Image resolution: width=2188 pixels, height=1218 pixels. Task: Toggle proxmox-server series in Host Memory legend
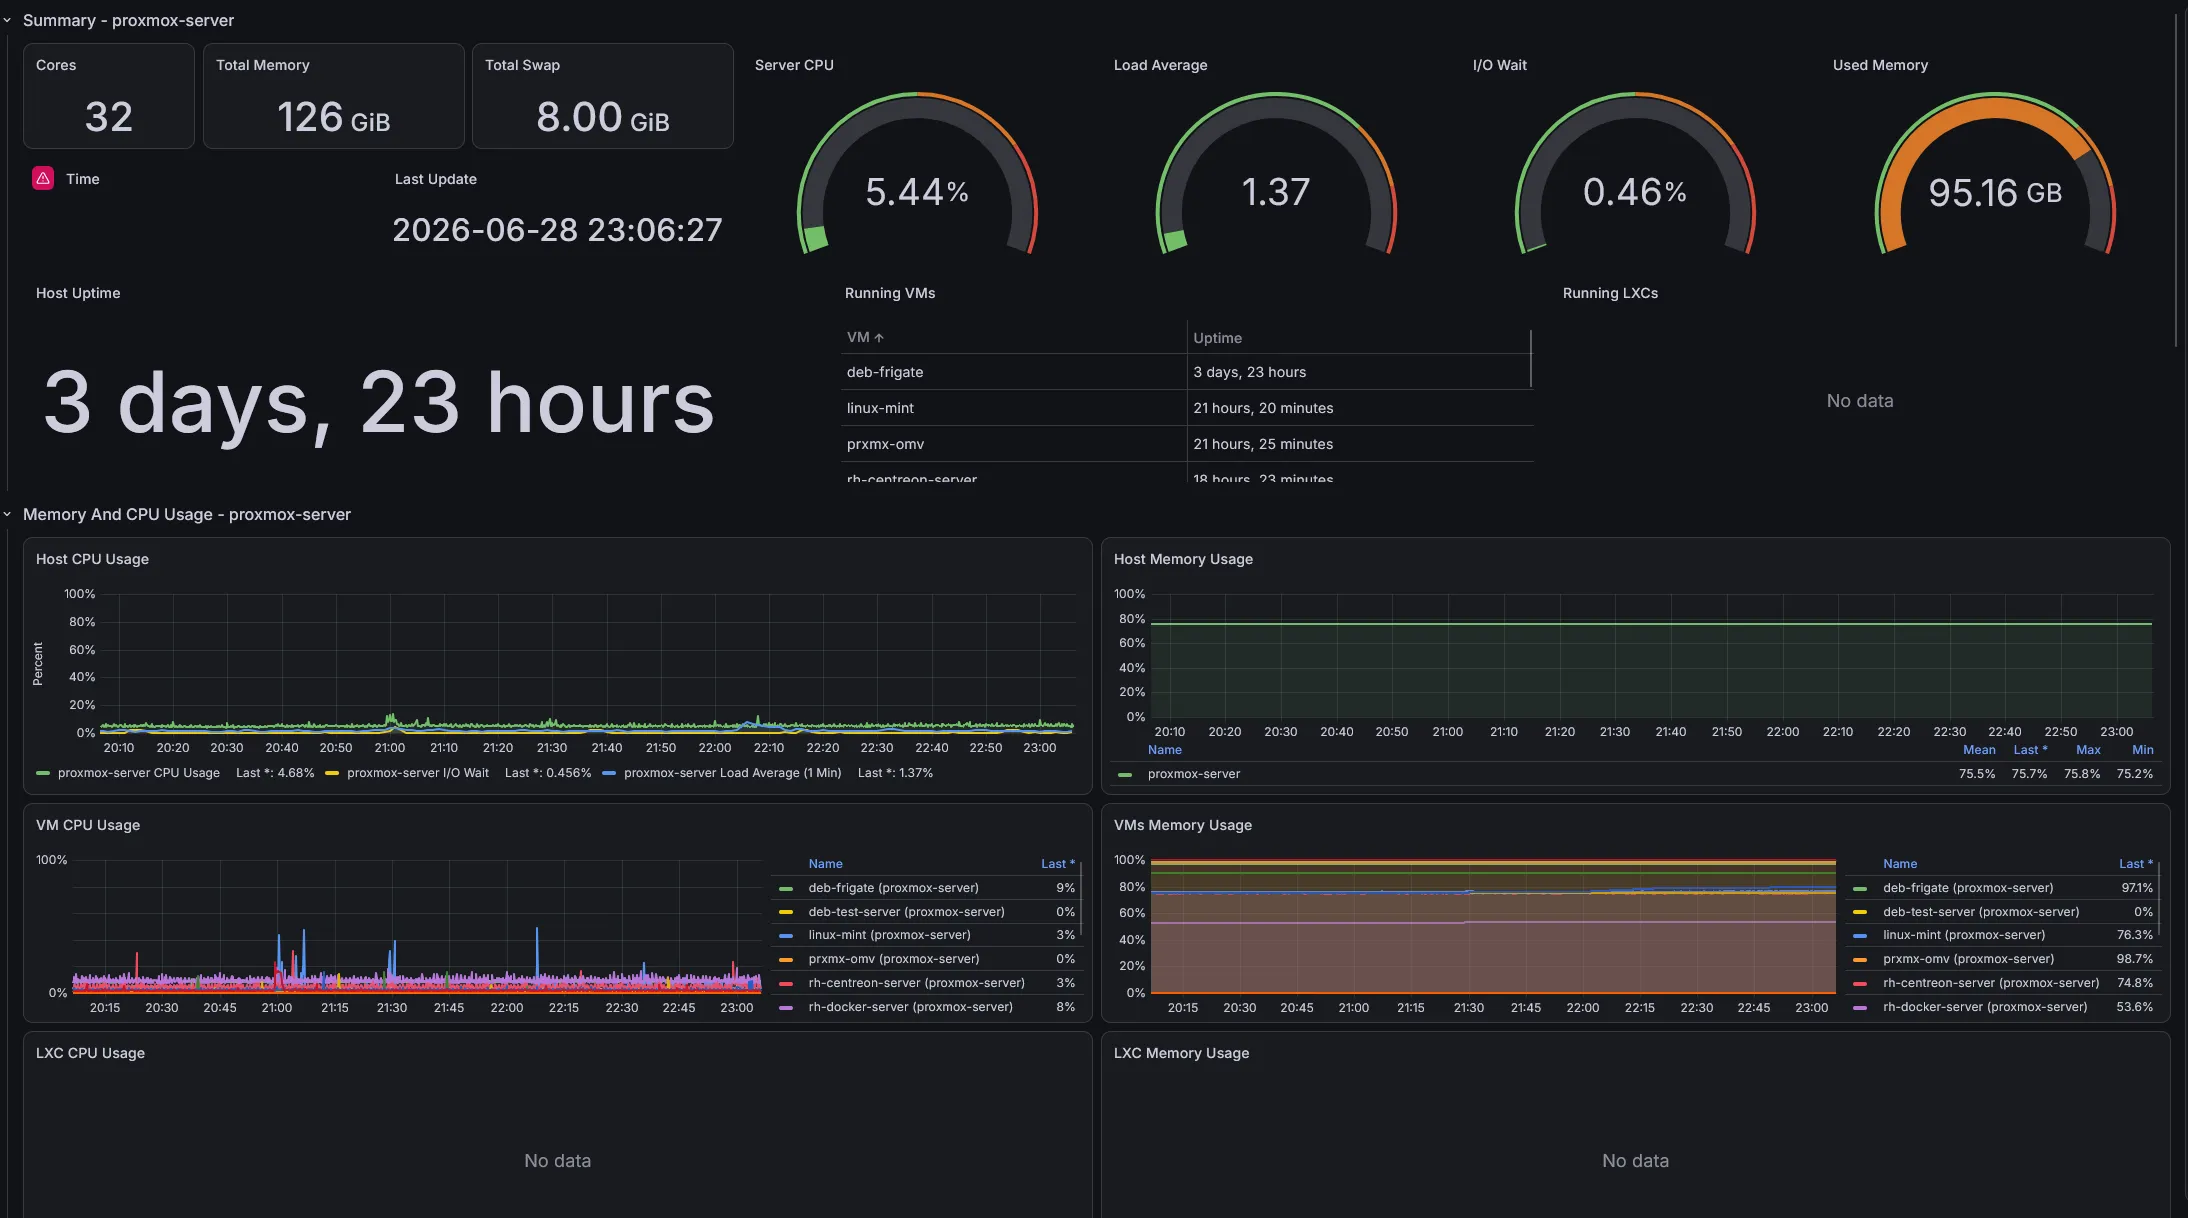click(x=1193, y=774)
